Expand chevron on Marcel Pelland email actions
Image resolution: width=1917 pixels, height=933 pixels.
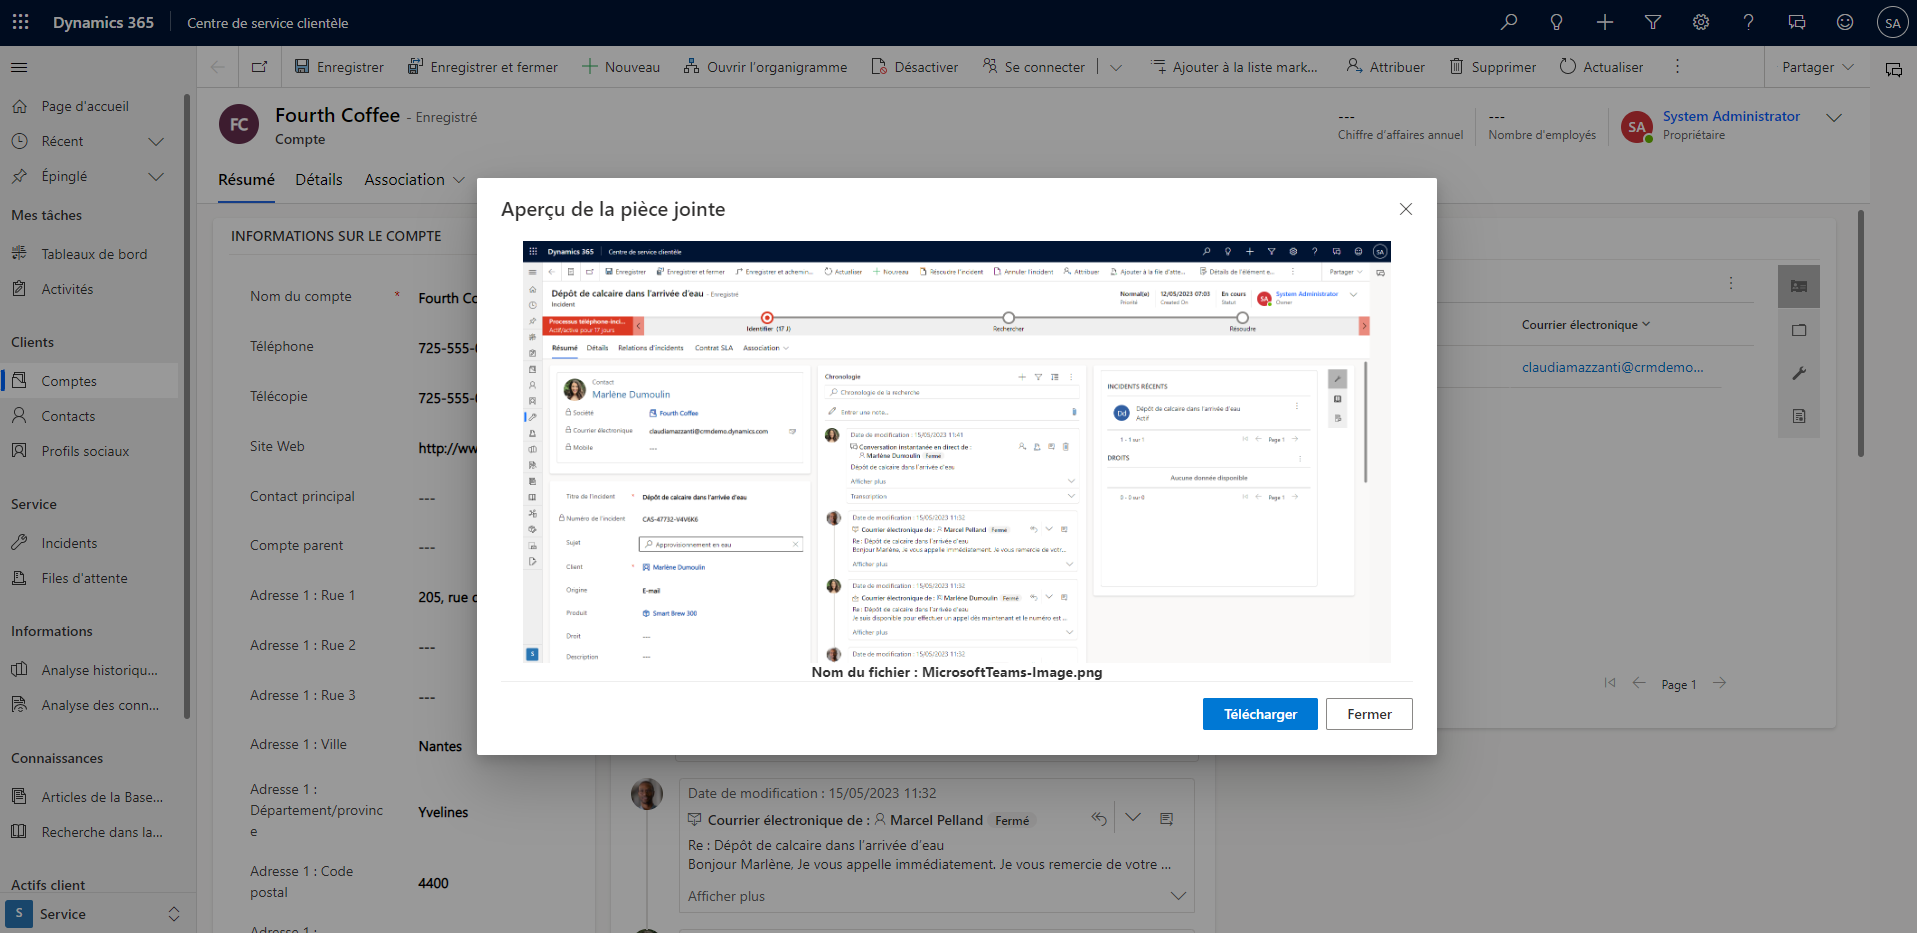point(1133,818)
